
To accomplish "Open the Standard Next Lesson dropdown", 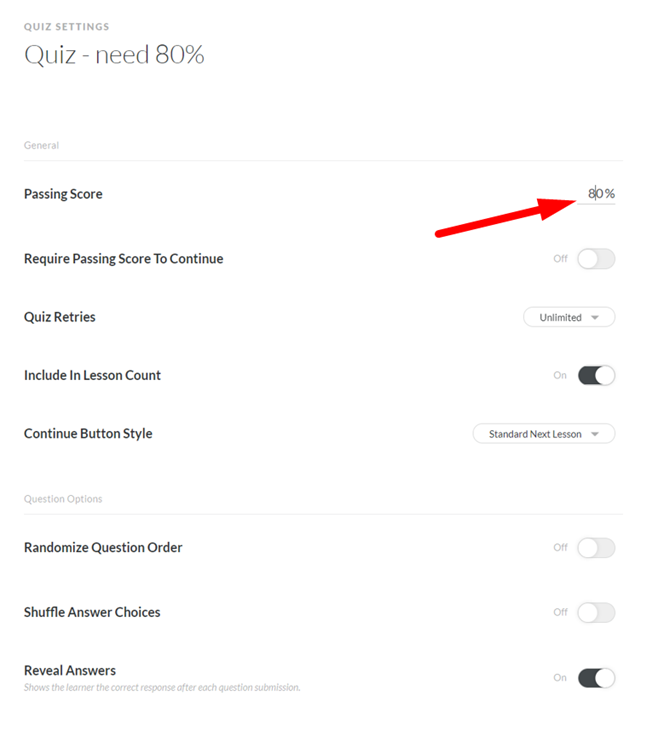I will (x=544, y=434).
